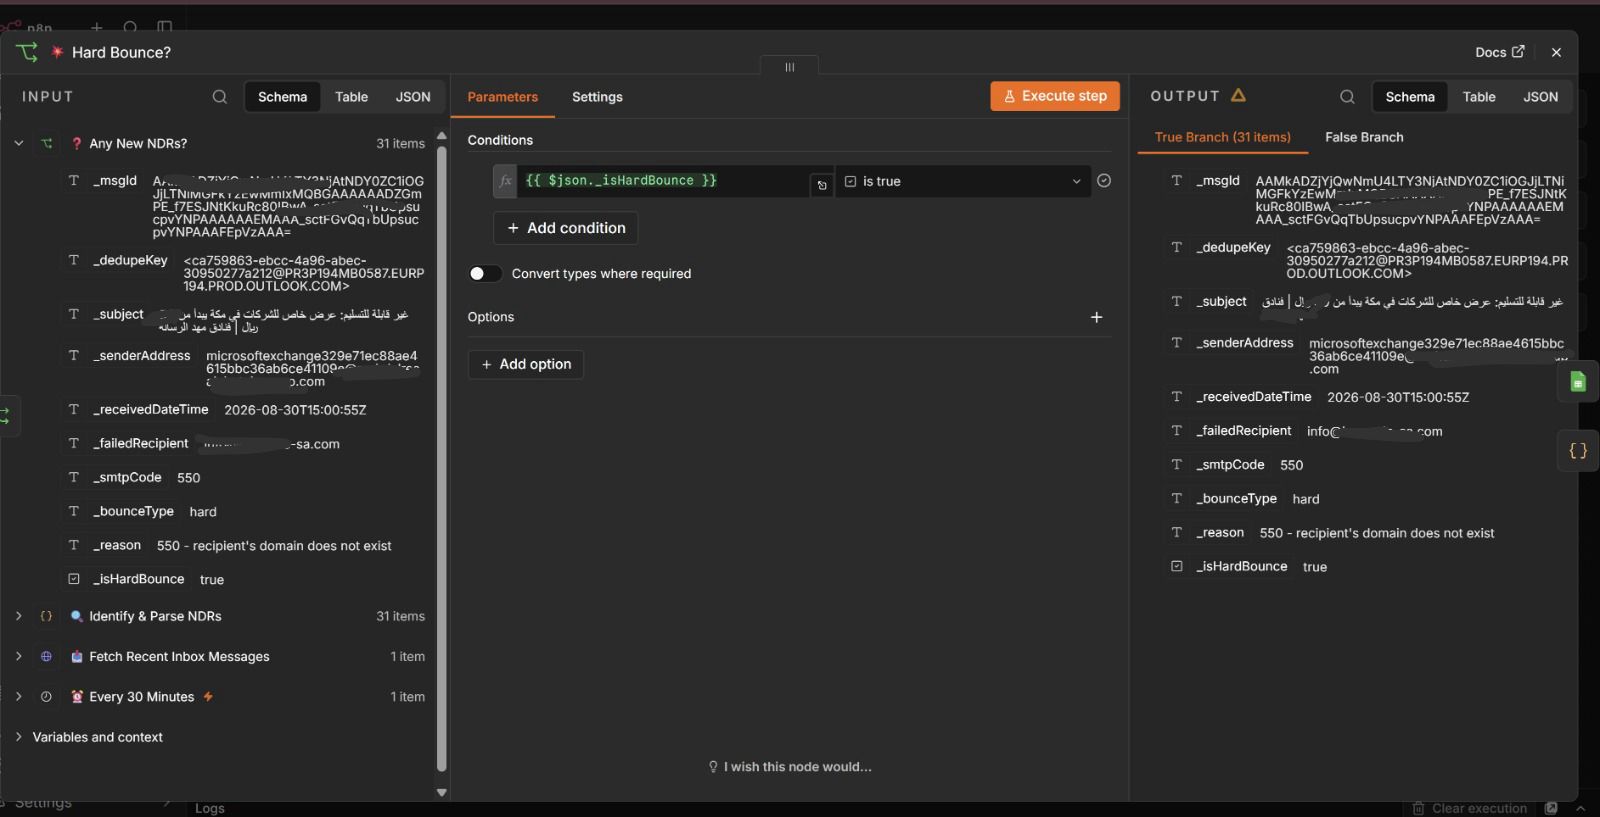Click the isHardBounce expression input field

pyautogui.click(x=665, y=181)
